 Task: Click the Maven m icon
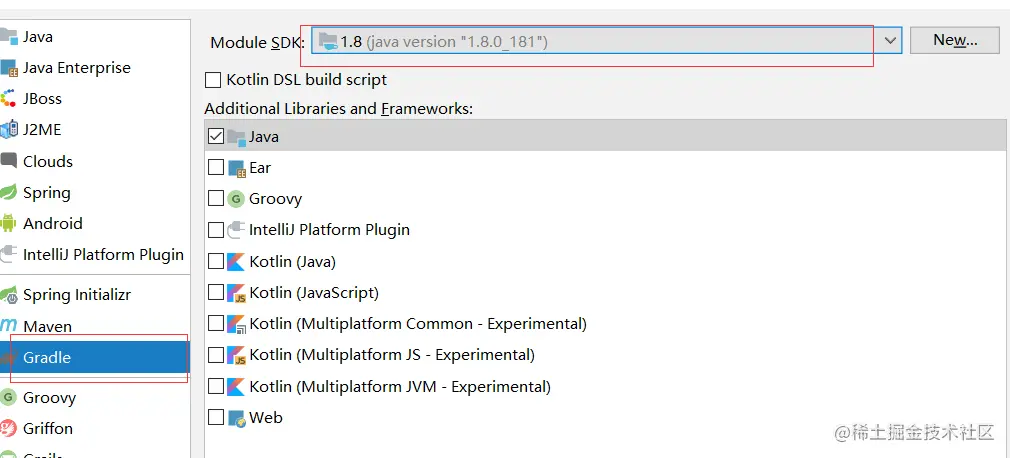coord(8,326)
